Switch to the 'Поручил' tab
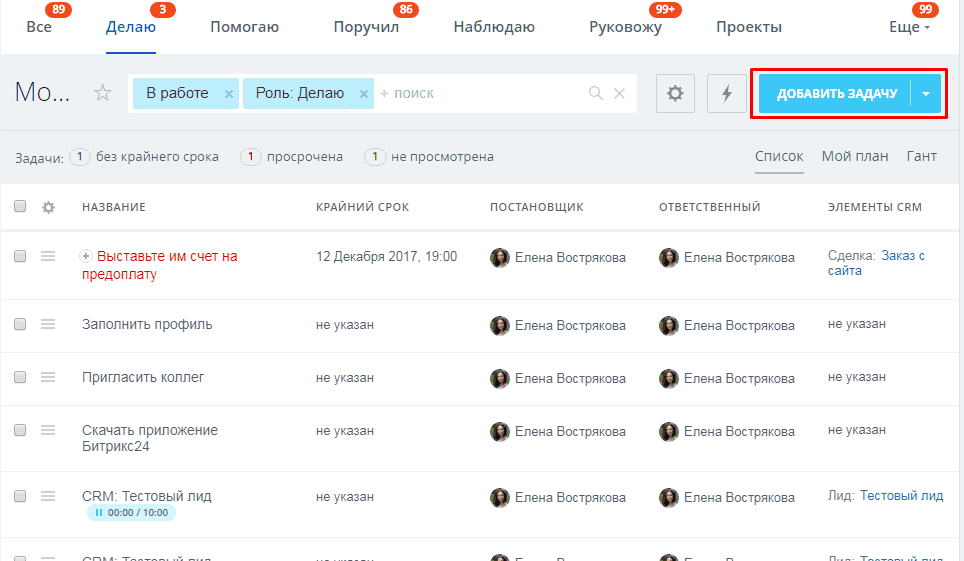This screenshot has width=964, height=561. pyautogui.click(x=366, y=28)
